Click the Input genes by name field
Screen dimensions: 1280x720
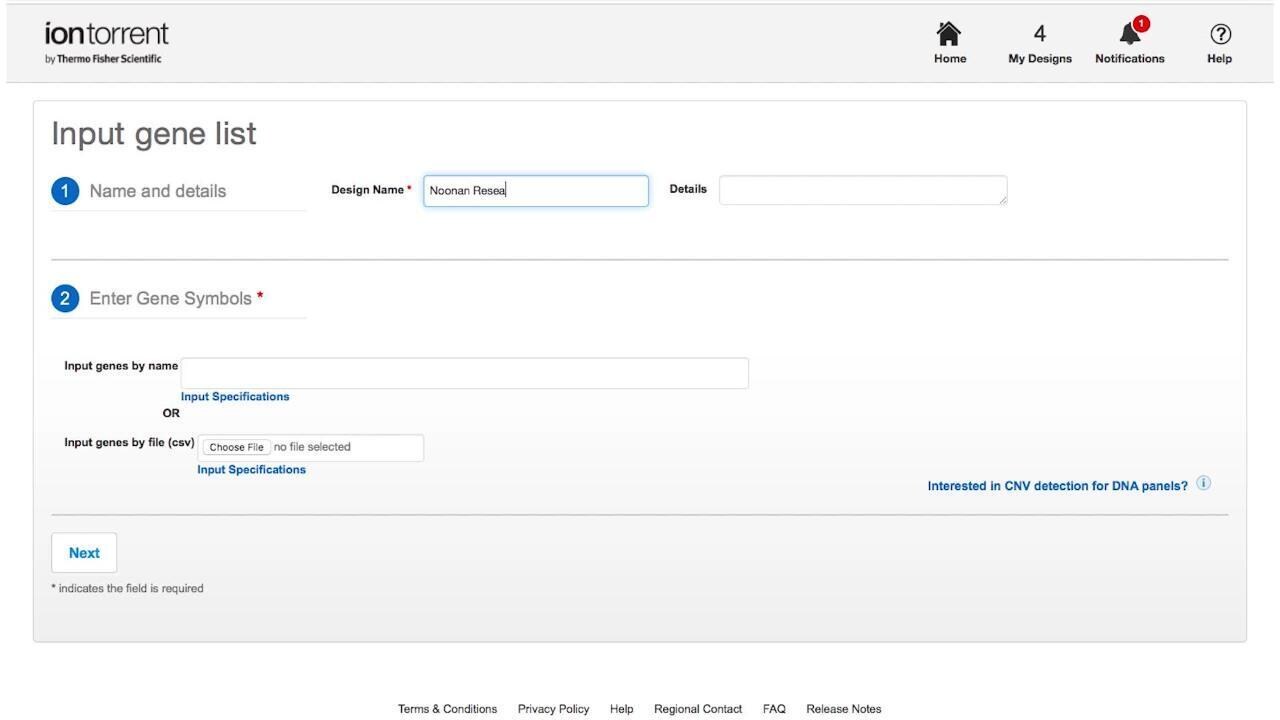(x=464, y=373)
